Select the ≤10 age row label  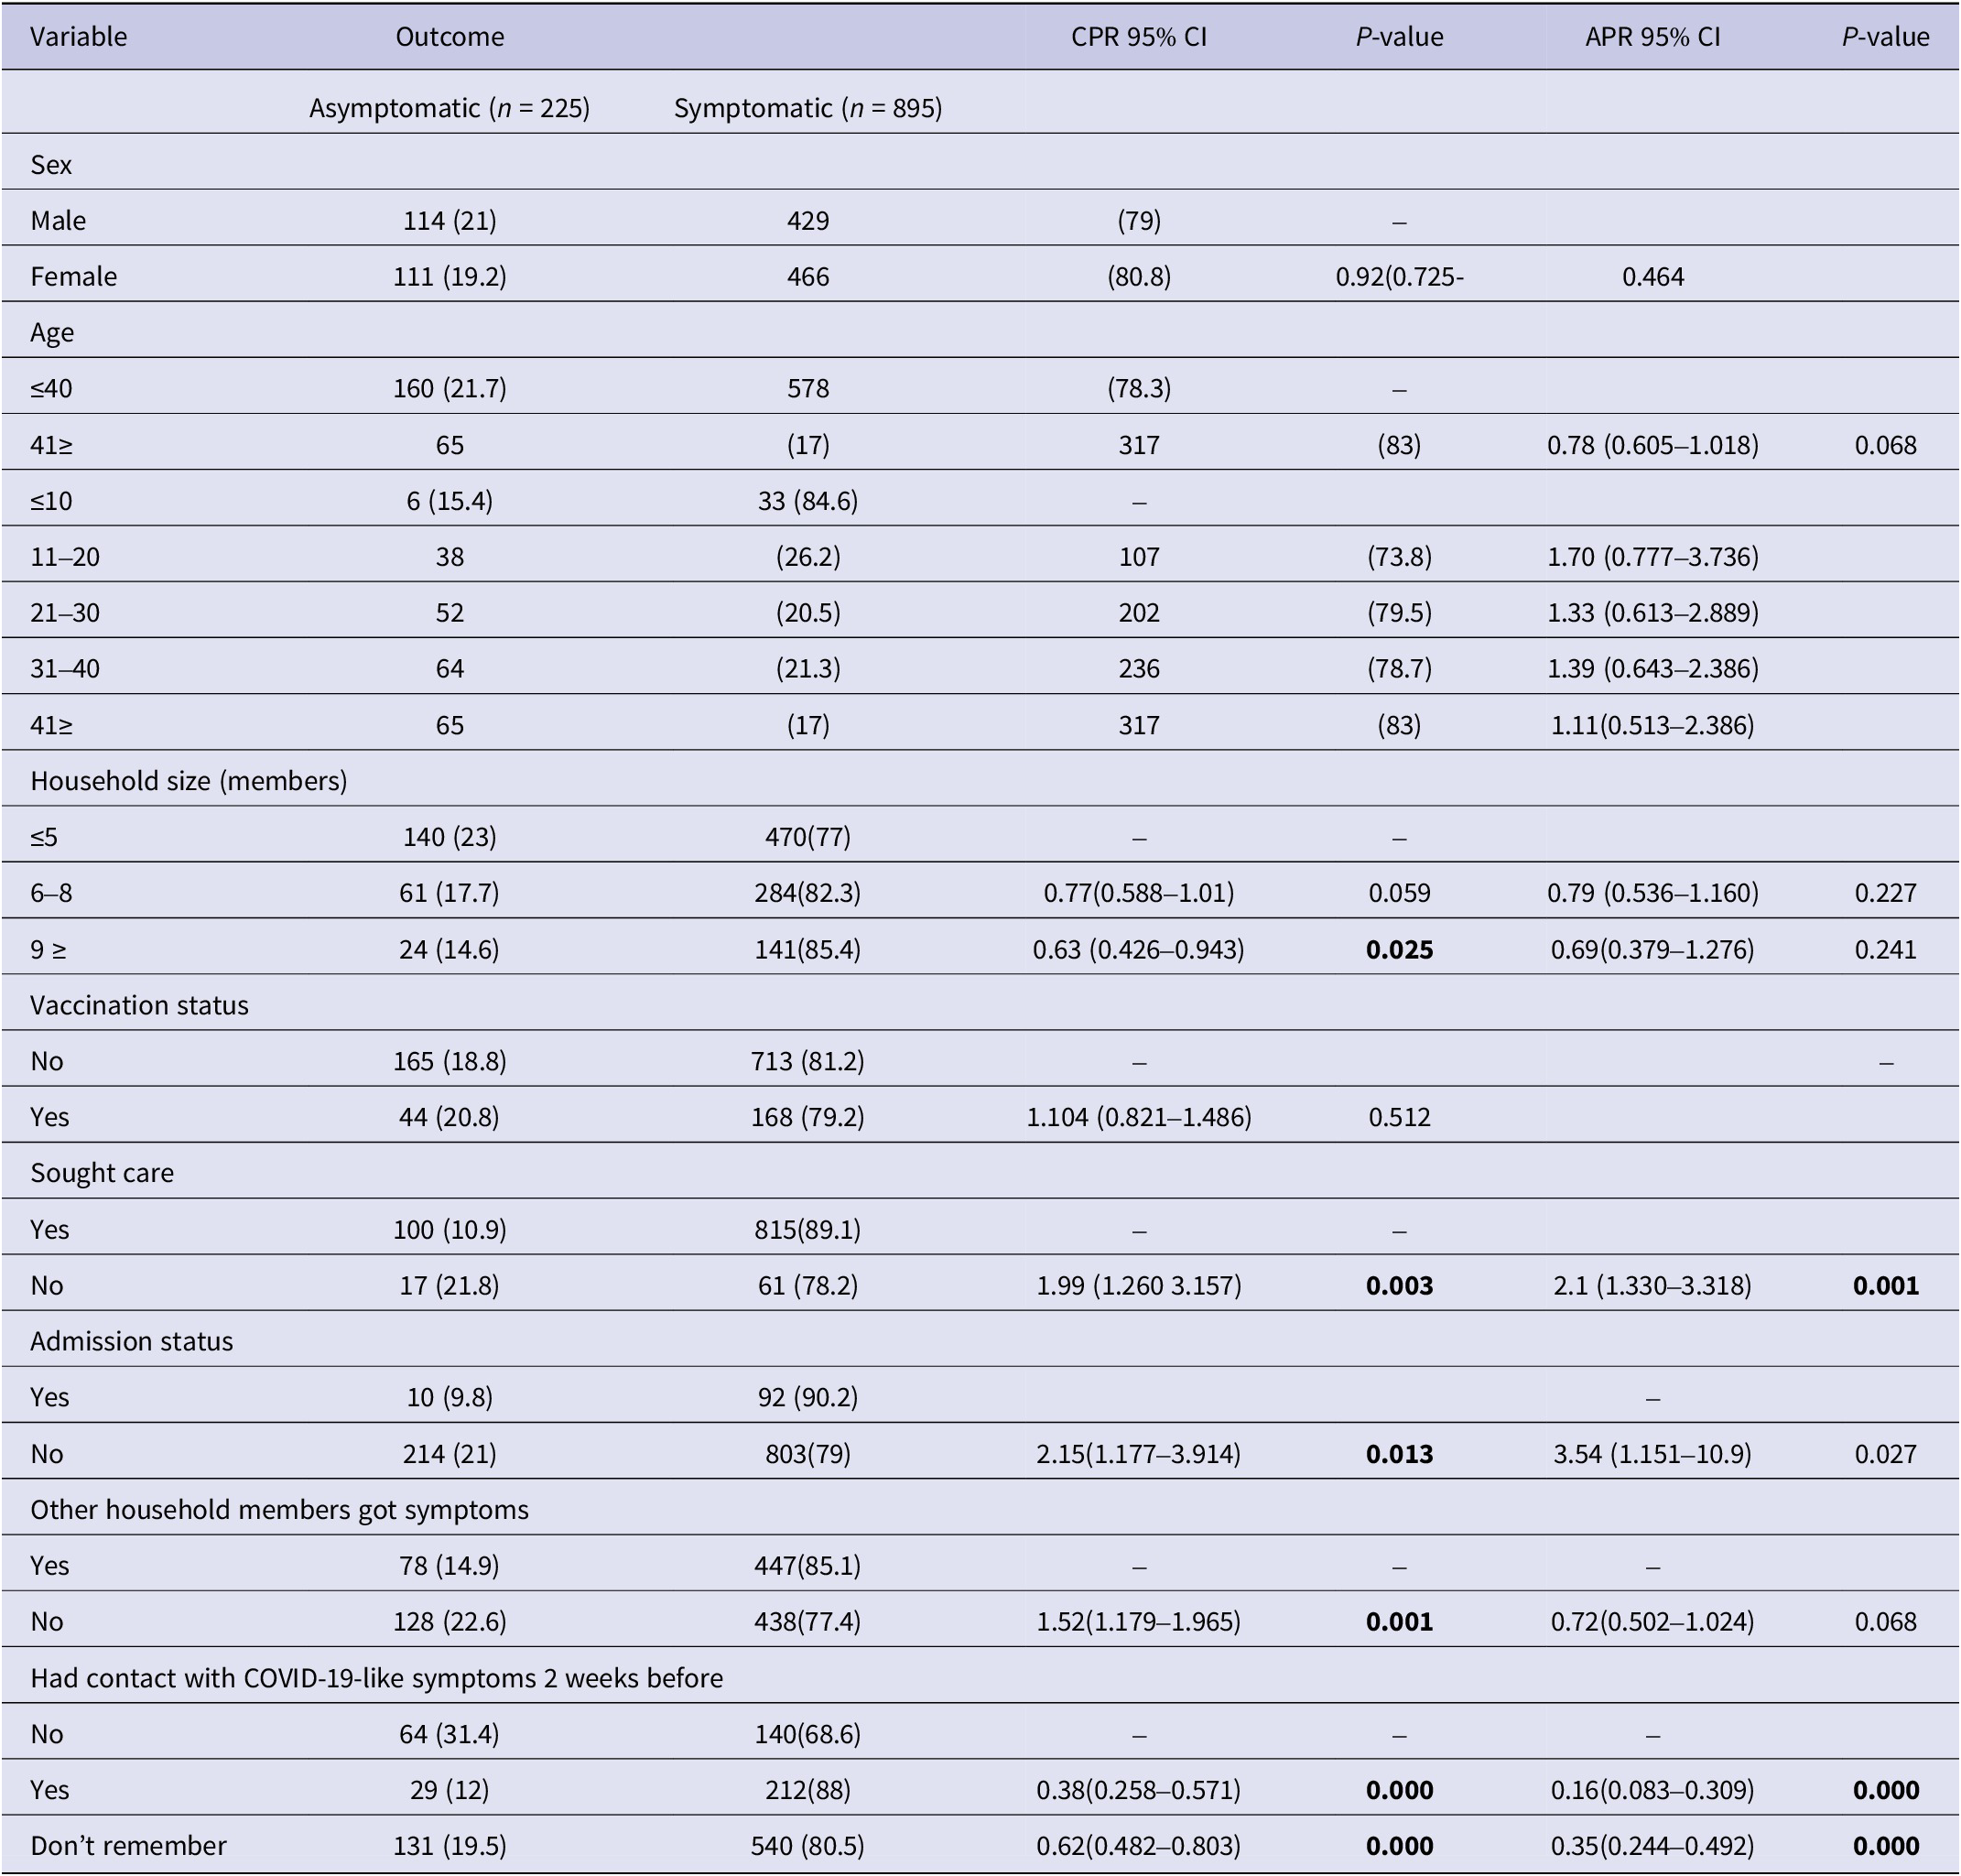point(51,501)
